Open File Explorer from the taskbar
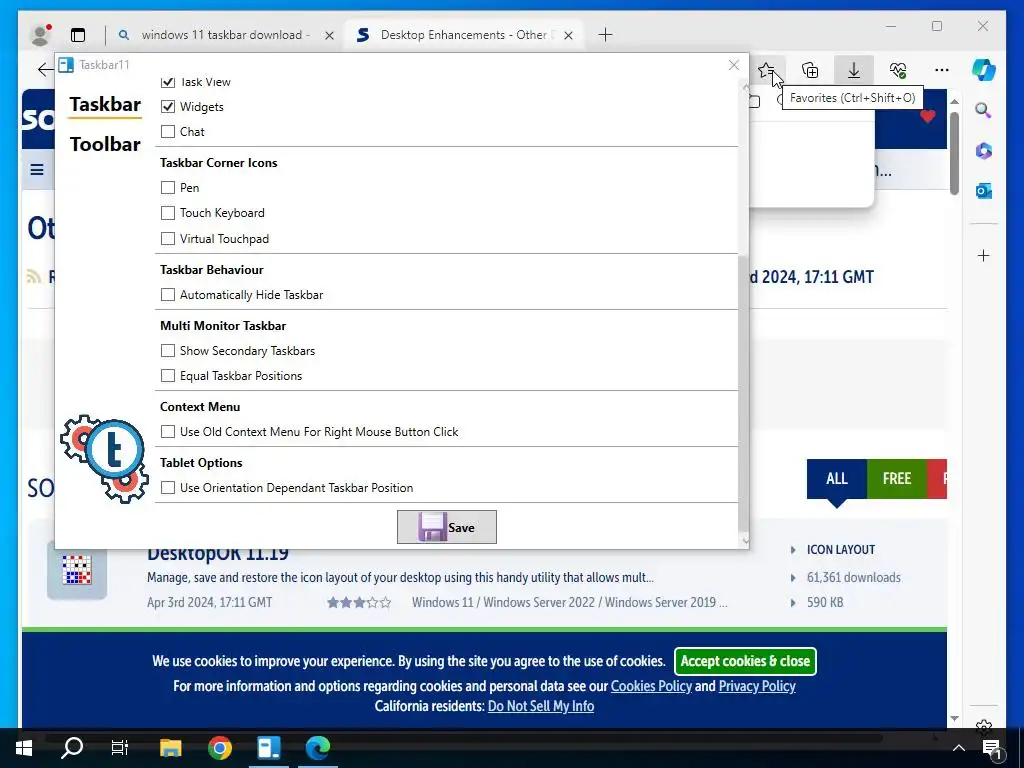This screenshot has width=1024, height=768. tap(170, 748)
